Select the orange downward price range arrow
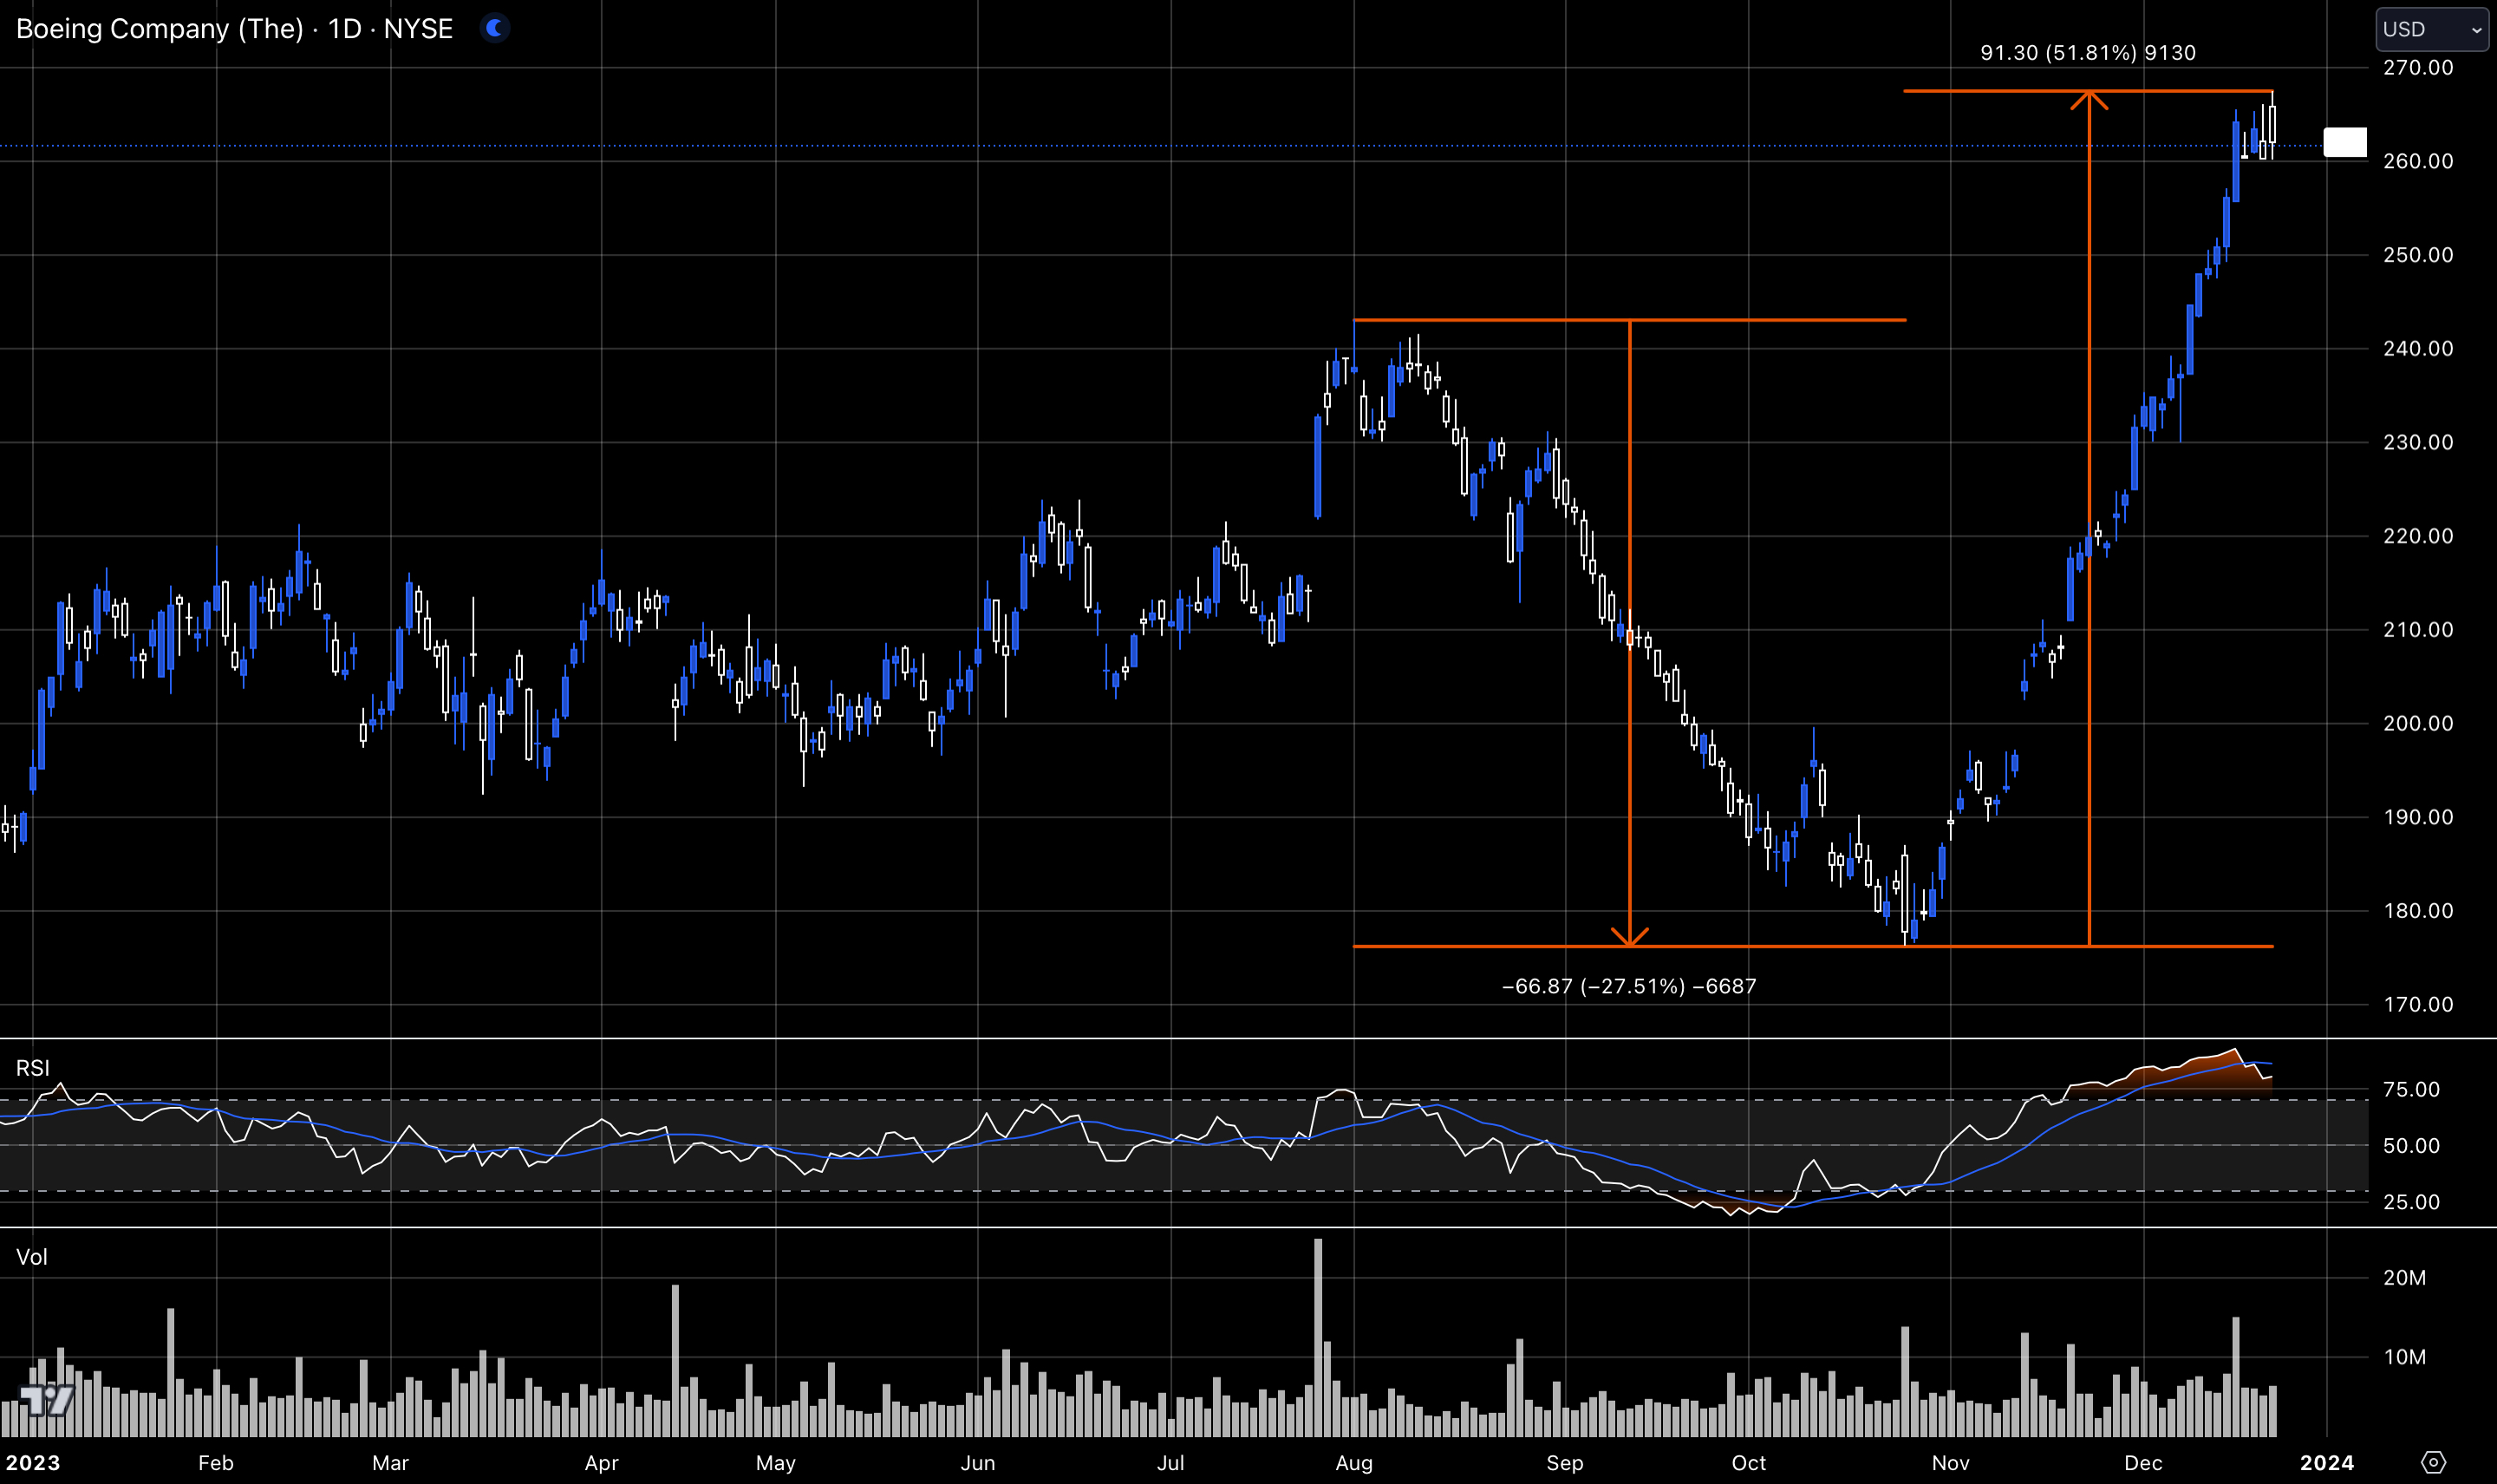This screenshot has height=1484, width=2497. (x=1630, y=632)
